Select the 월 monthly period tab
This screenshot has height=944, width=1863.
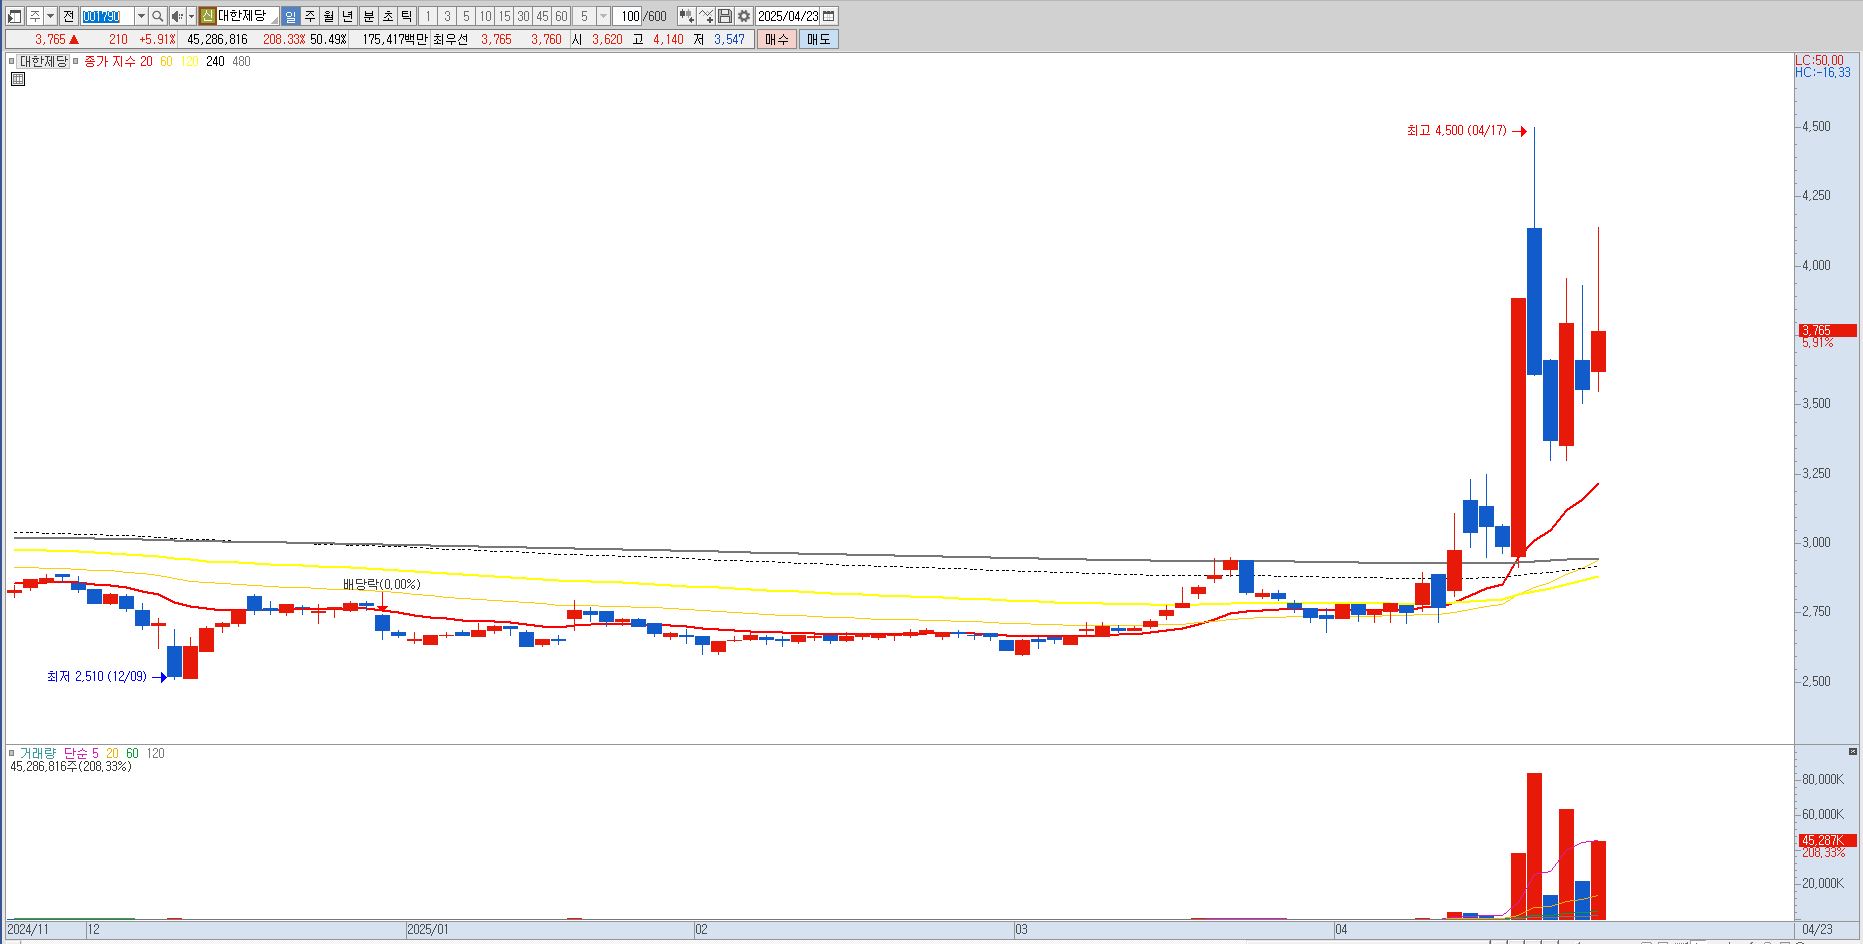pos(328,16)
